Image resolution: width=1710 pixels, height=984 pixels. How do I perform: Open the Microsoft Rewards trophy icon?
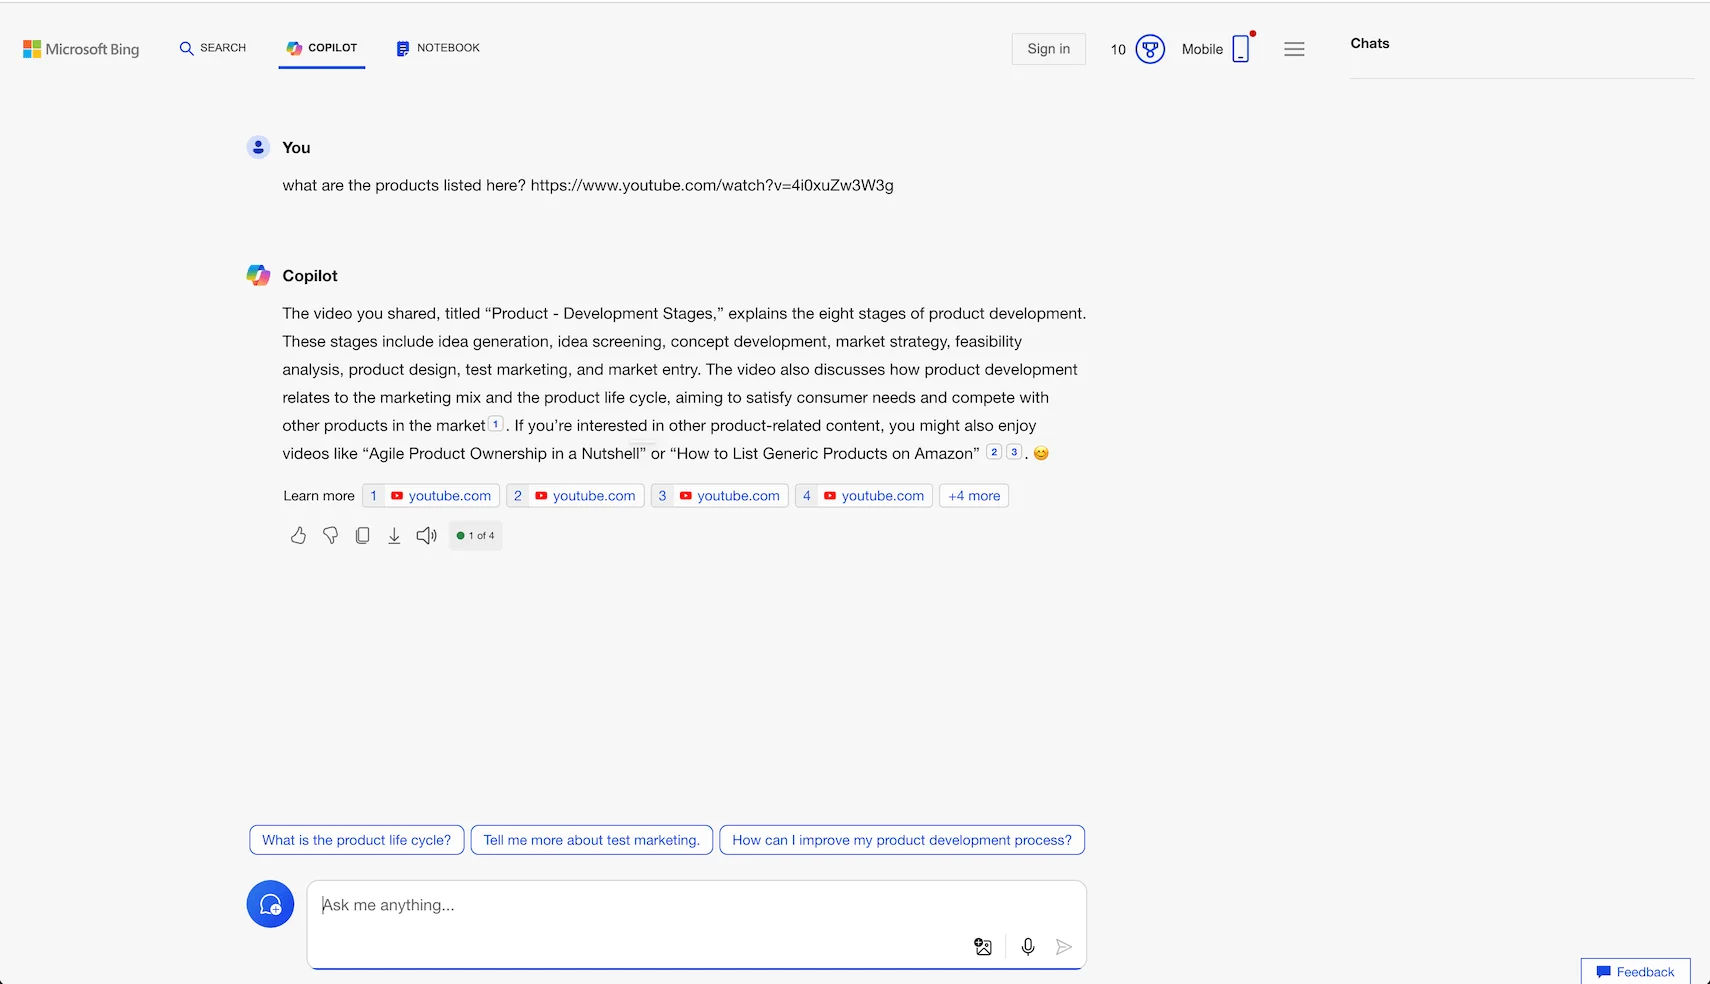pyautogui.click(x=1150, y=49)
